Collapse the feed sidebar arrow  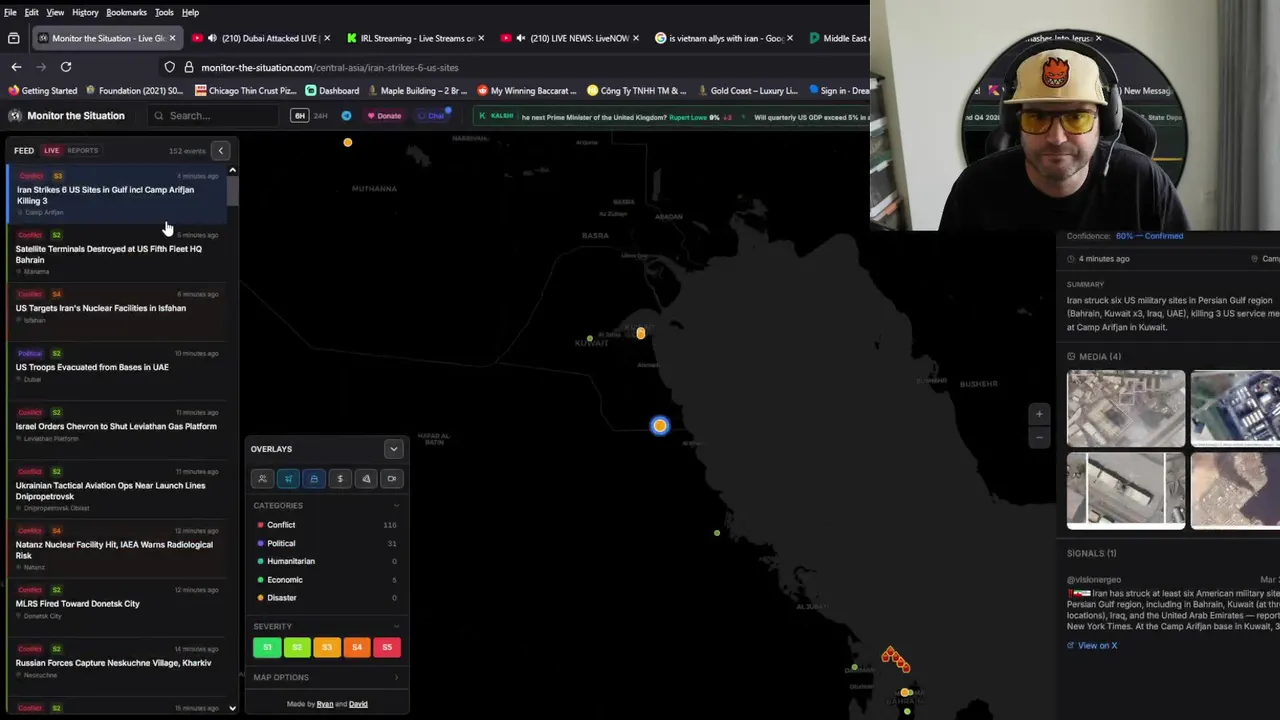pyautogui.click(x=221, y=151)
